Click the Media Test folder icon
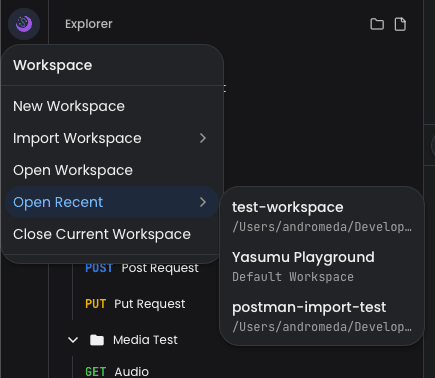The image size is (435, 378). (97, 340)
